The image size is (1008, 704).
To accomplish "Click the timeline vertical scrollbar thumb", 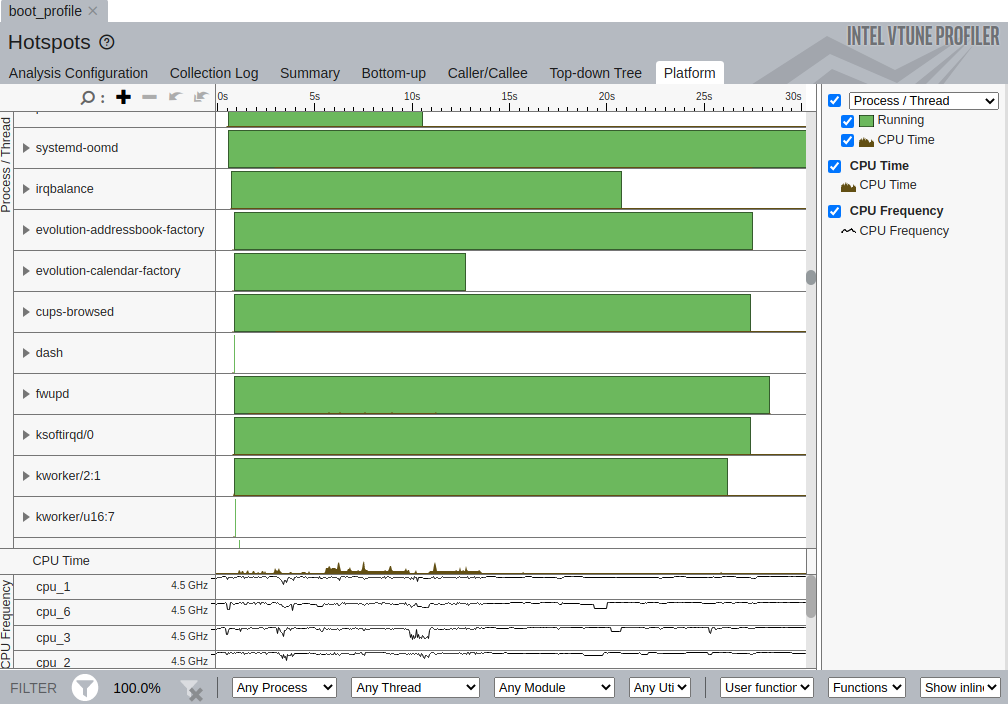I will coord(811,277).
